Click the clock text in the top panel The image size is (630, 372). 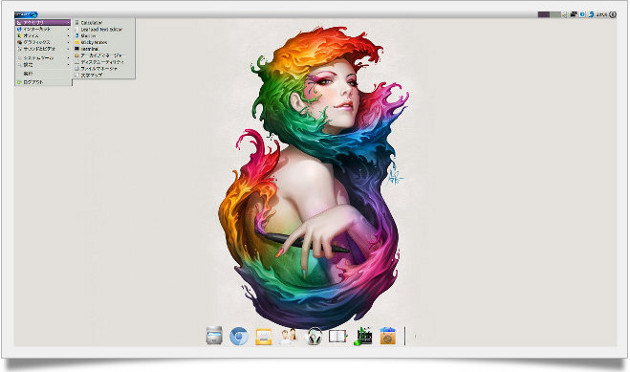pos(601,14)
